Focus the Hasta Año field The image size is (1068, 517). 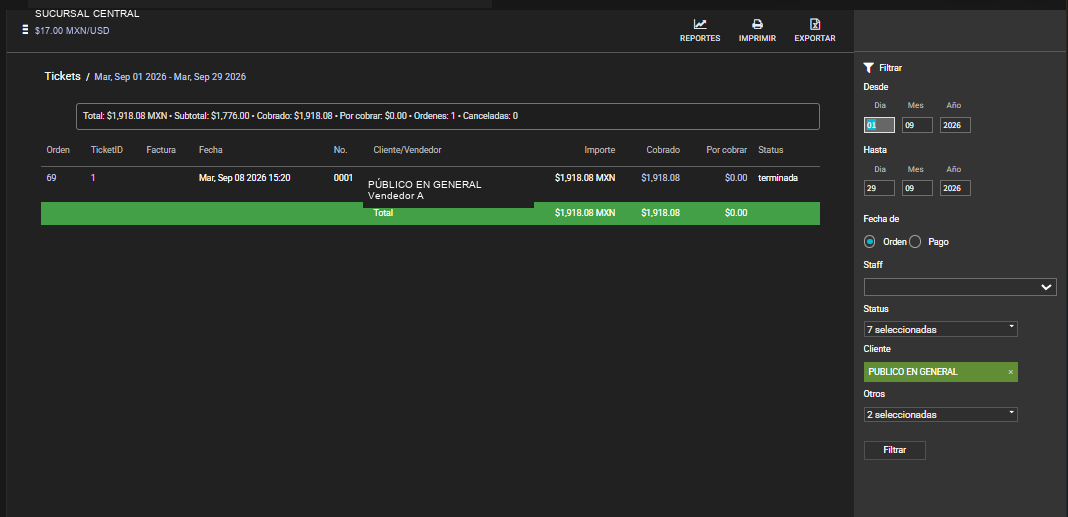tap(955, 188)
